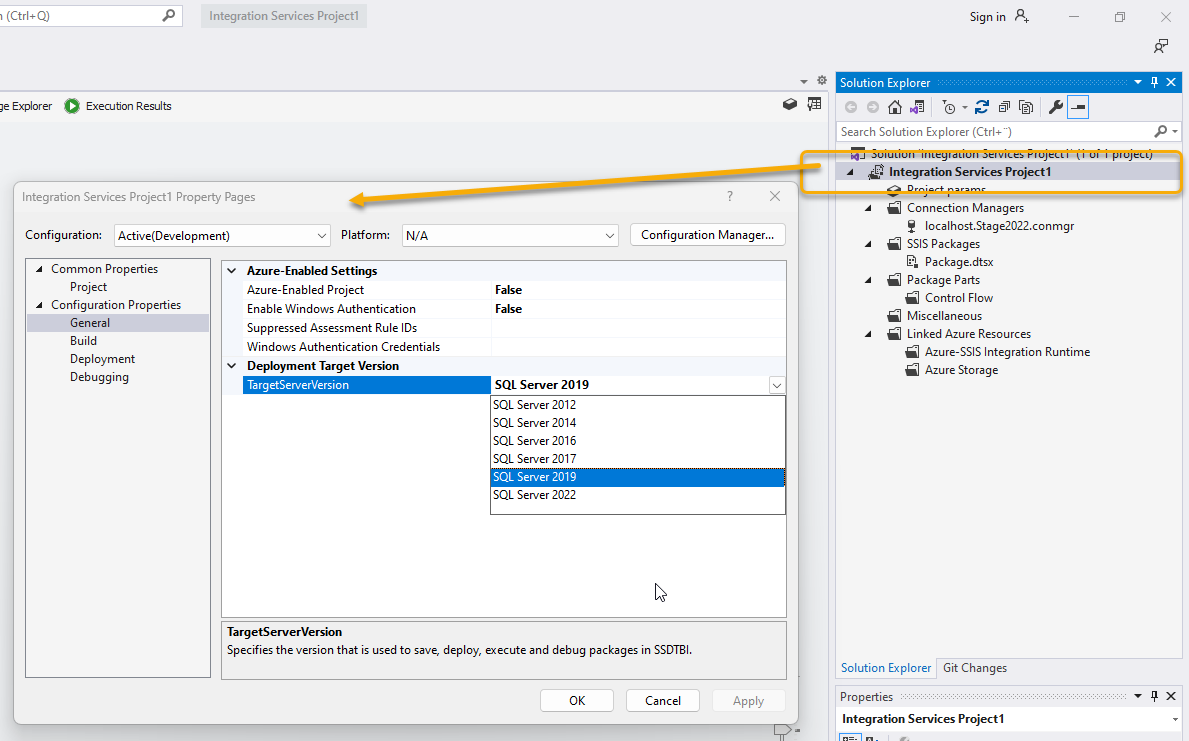1189x741 pixels.
Task: Click the search magnifier in Solution Explorer
Action: tap(1160, 132)
